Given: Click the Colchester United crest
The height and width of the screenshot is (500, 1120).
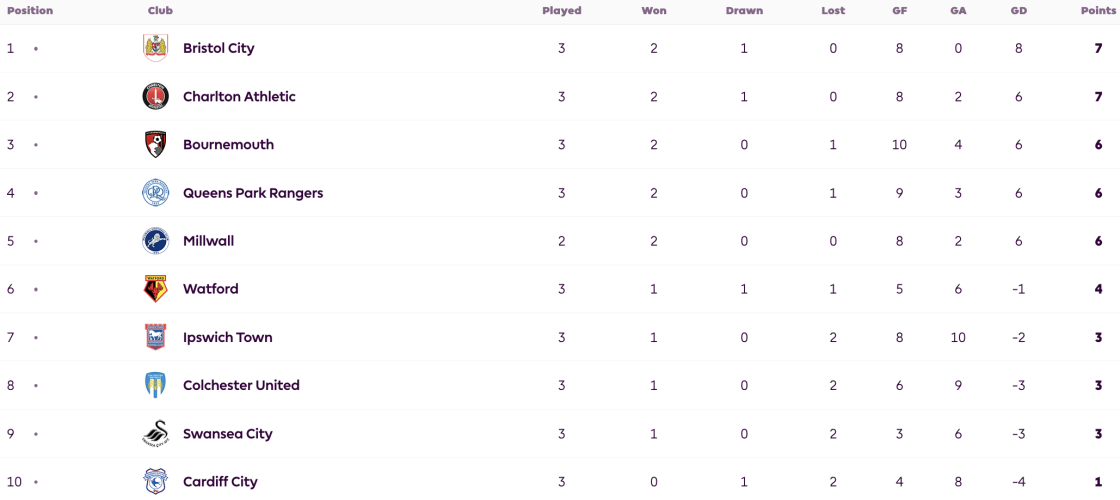Looking at the screenshot, I should (x=155, y=385).
